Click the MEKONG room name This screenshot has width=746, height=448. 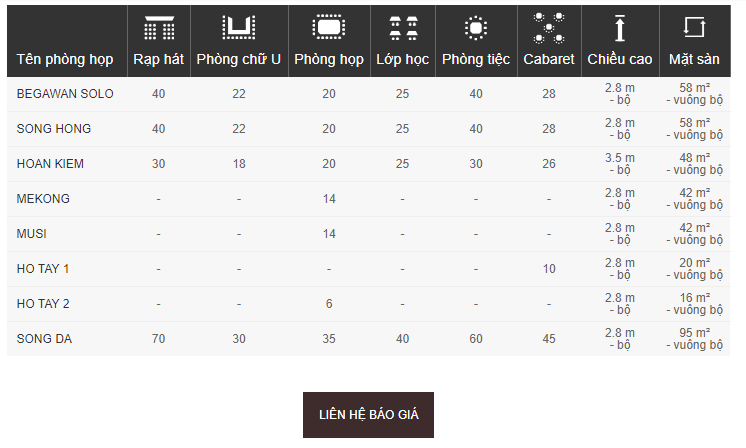pos(43,199)
